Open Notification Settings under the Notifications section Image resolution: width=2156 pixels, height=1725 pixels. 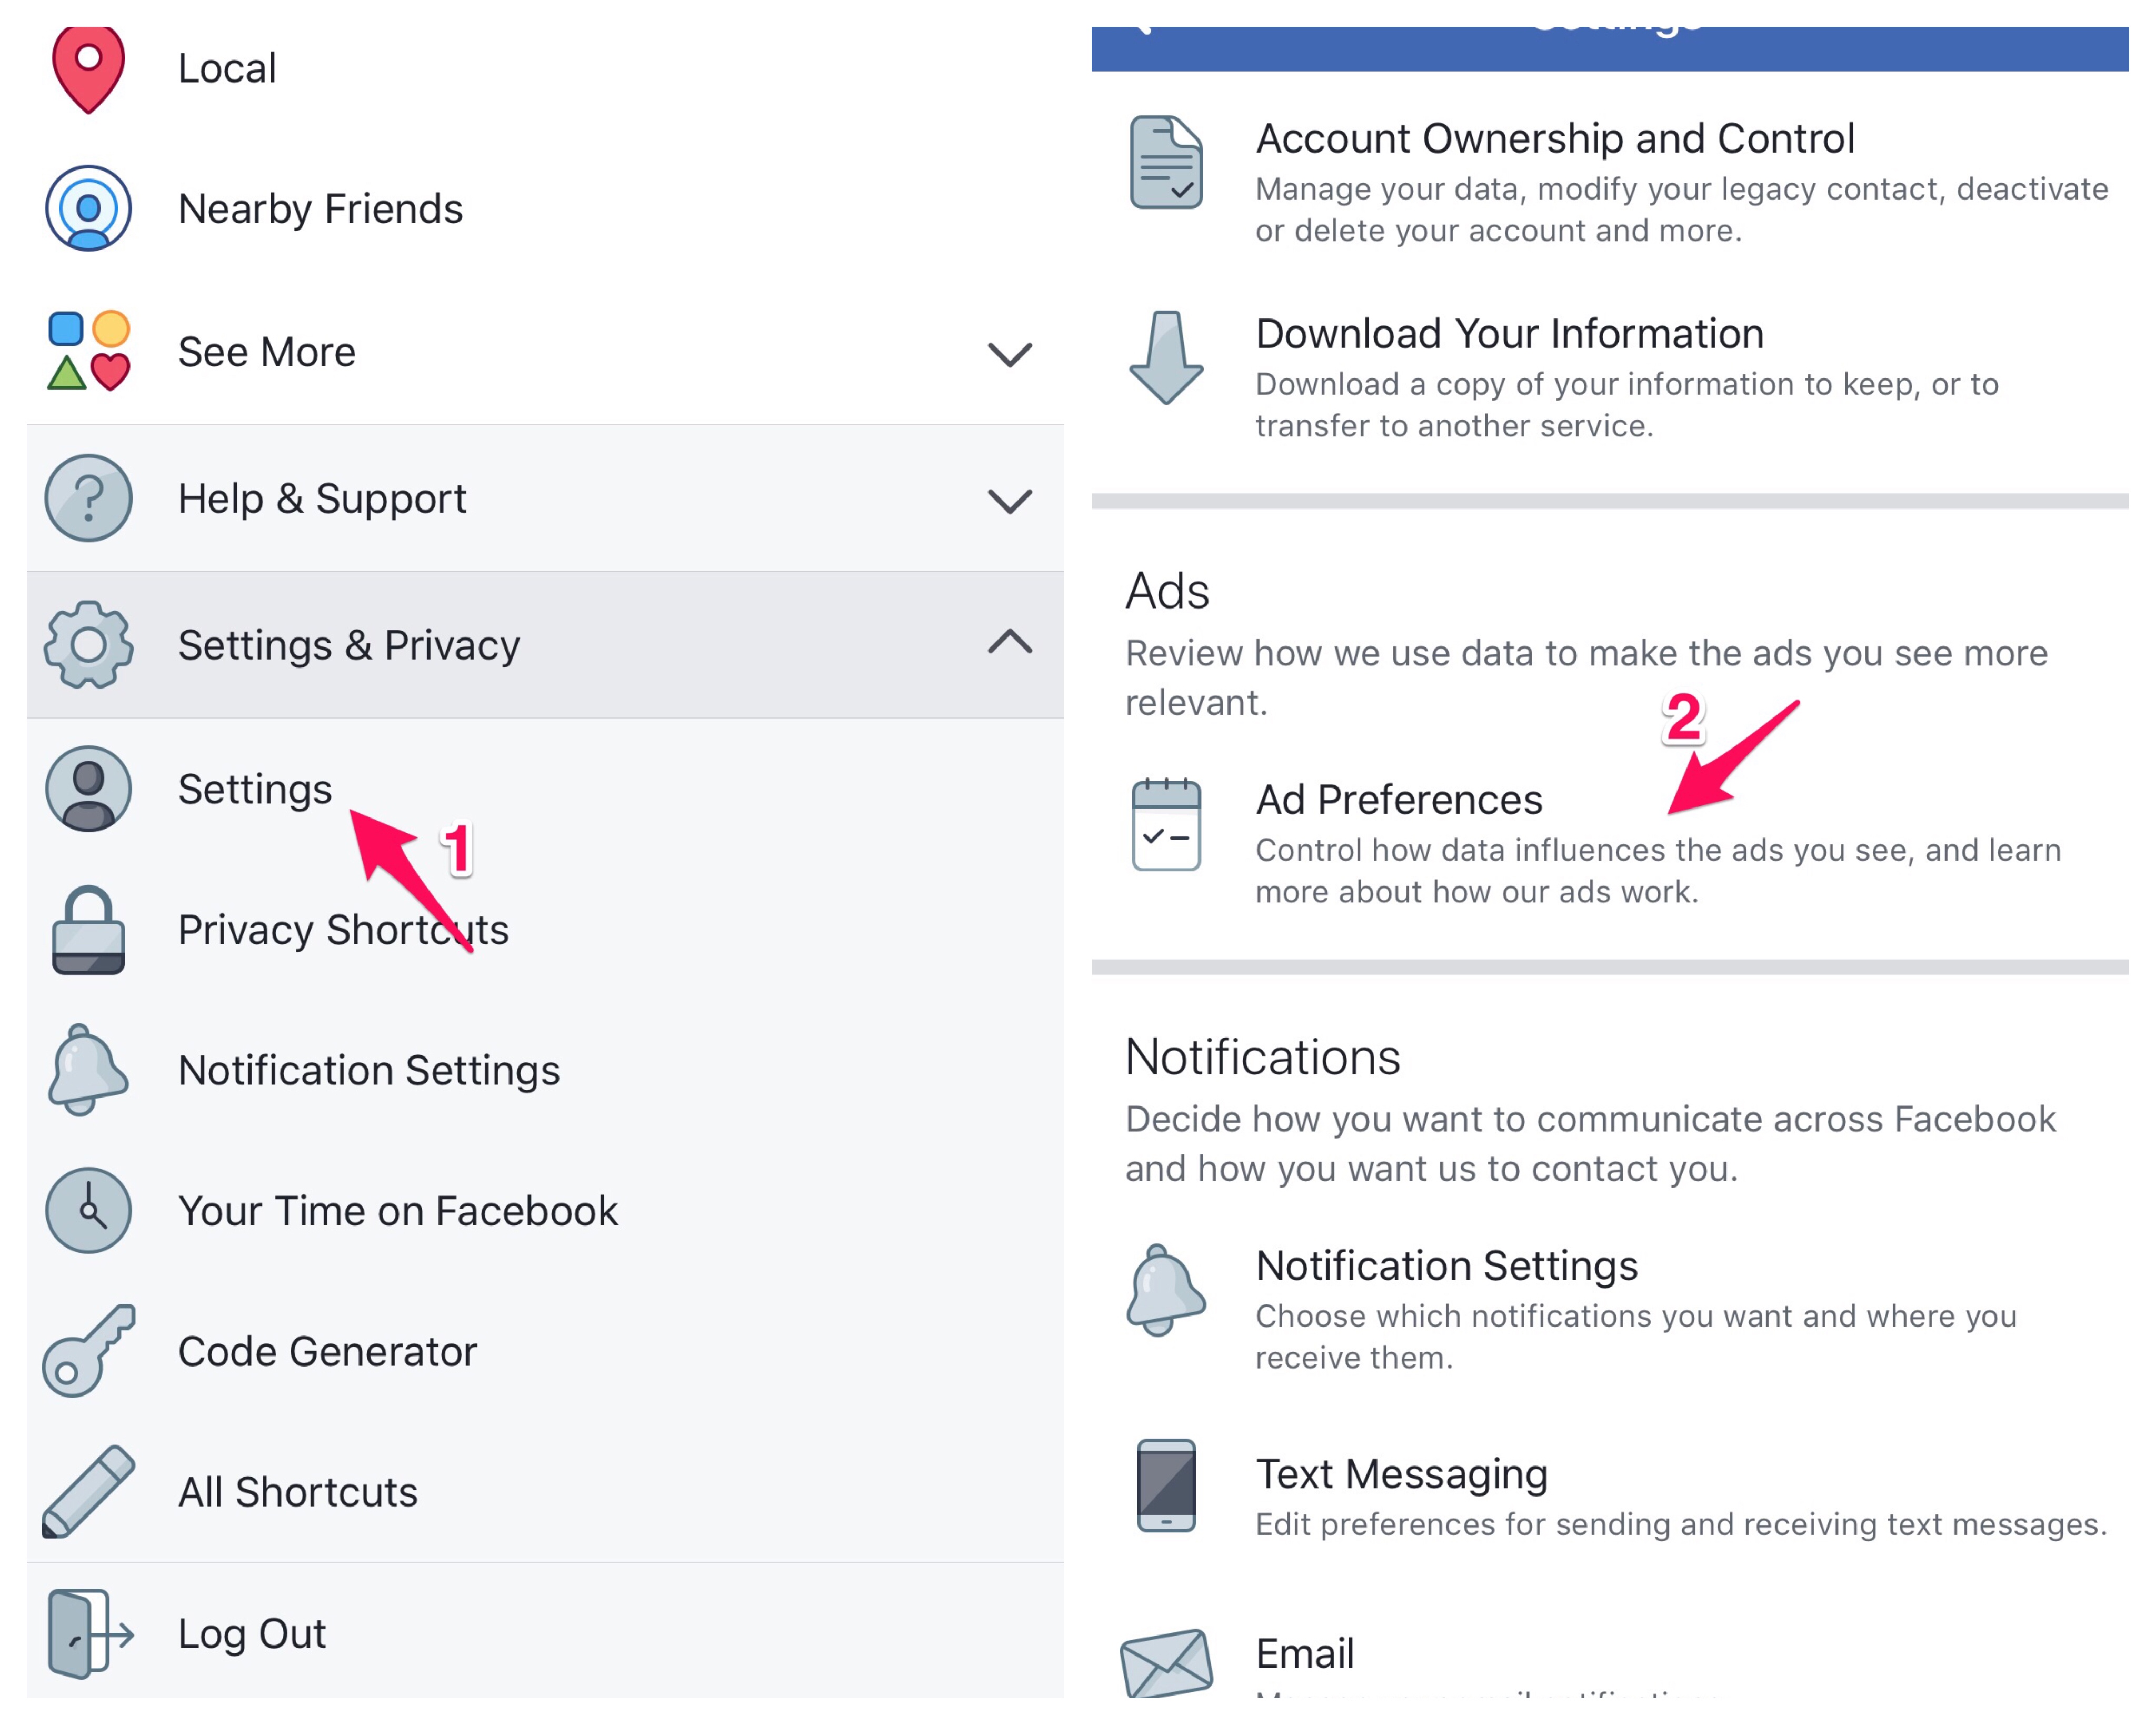[1446, 1266]
